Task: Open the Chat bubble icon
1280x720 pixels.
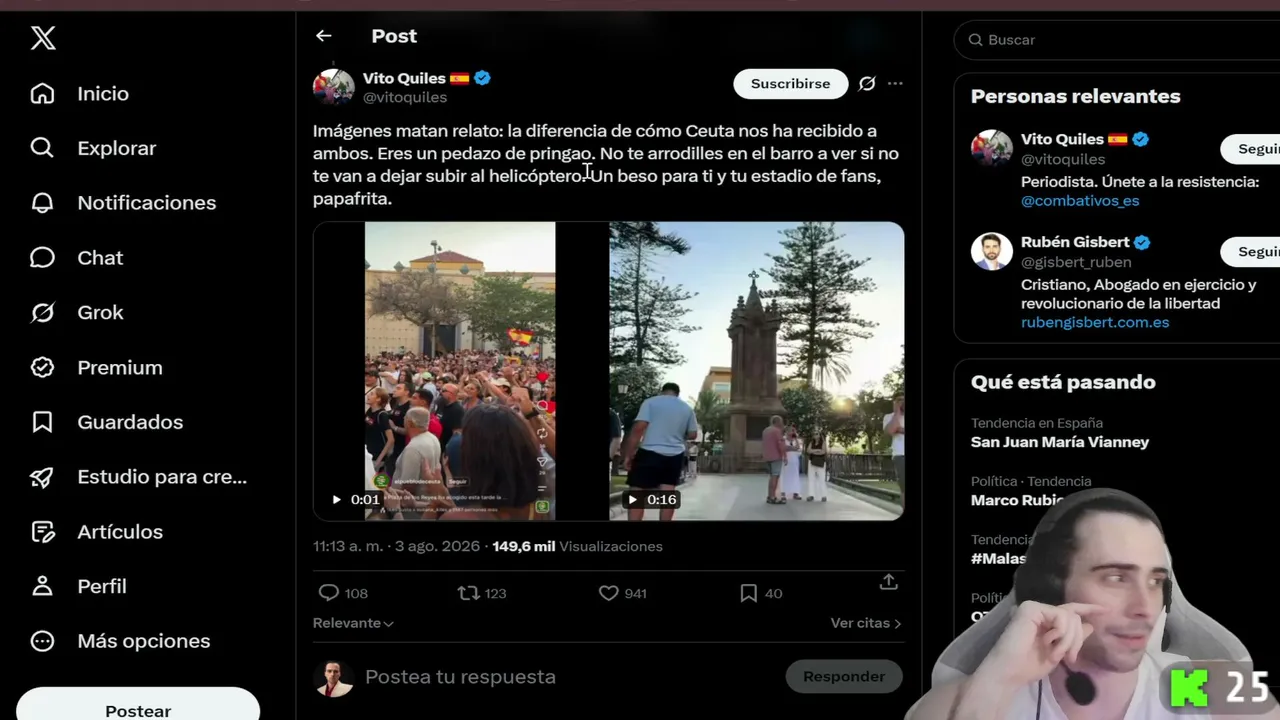Action: click(x=42, y=258)
